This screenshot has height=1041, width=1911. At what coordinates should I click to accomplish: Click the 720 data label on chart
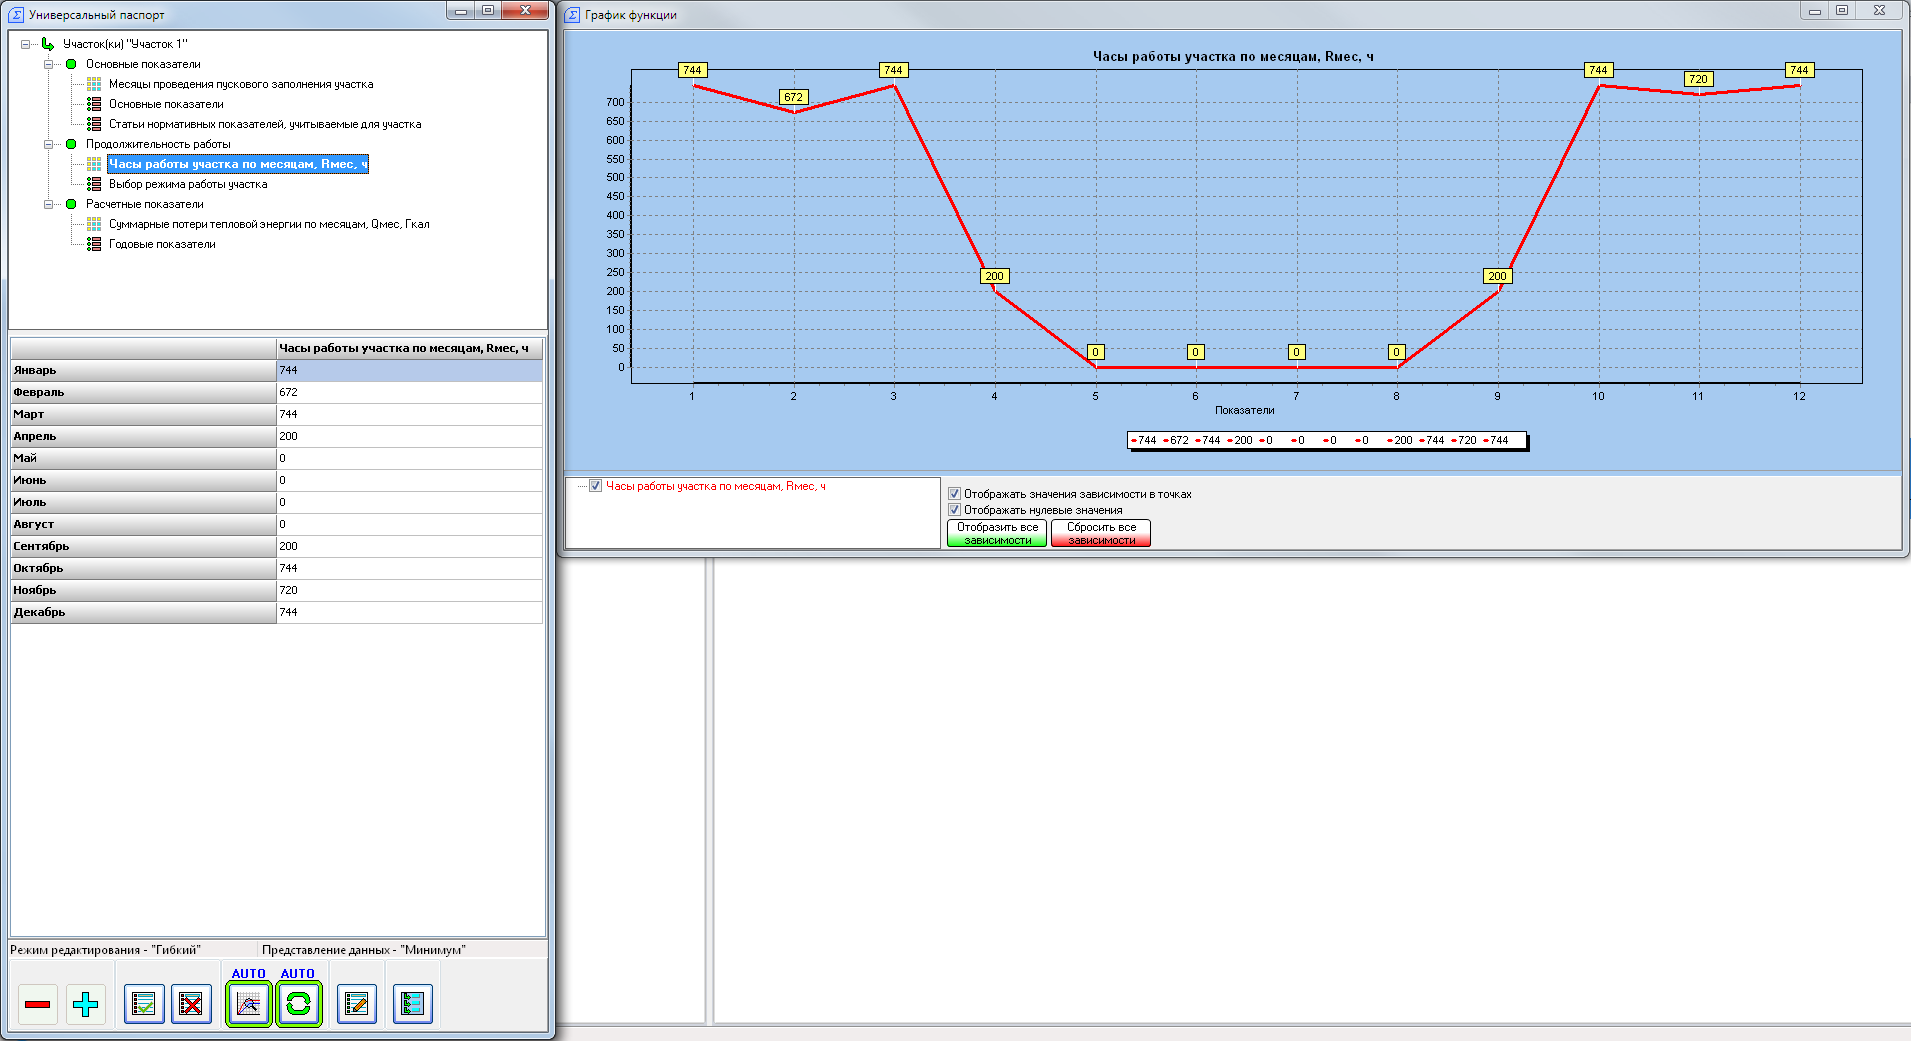(x=1698, y=79)
